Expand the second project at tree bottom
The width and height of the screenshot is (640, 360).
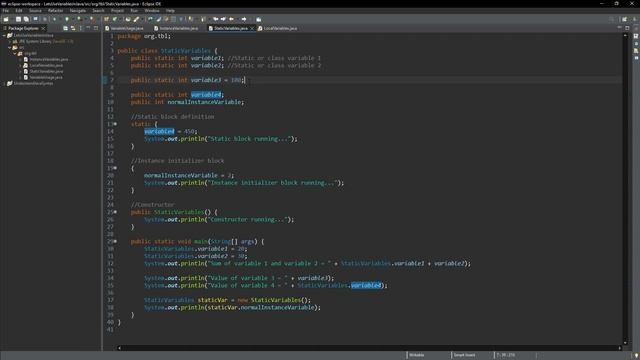click(x=4, y=83)
